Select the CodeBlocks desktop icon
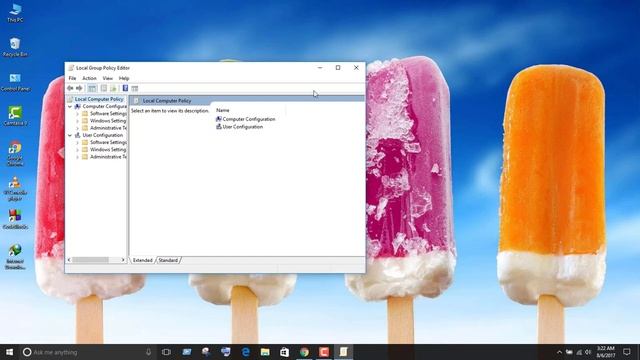Image resolution: width=640 pixels, height=360 pixels. (15, 219)
